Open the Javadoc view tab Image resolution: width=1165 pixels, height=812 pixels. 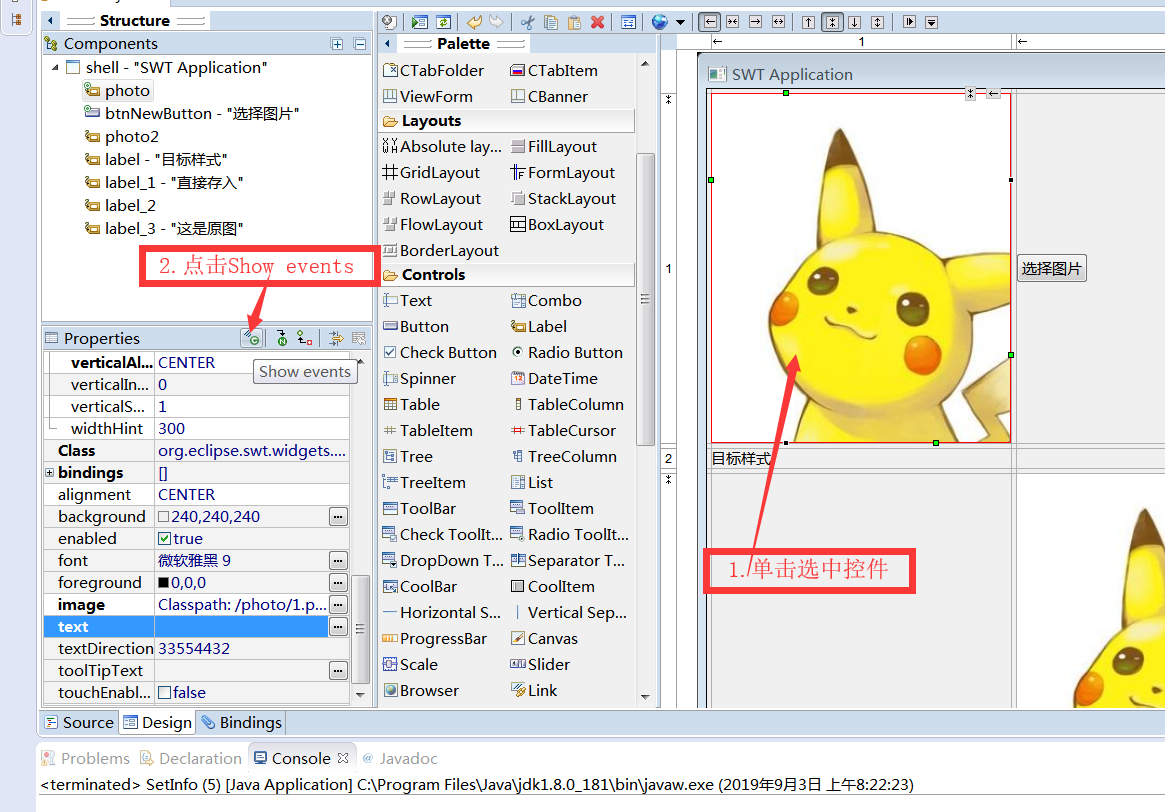[x=400, y=759]
